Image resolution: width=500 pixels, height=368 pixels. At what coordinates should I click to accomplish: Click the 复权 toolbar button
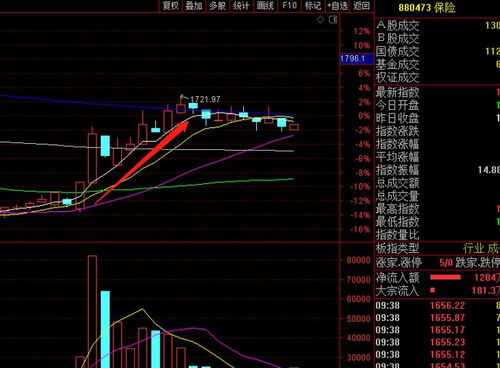[x=171, y=6]
